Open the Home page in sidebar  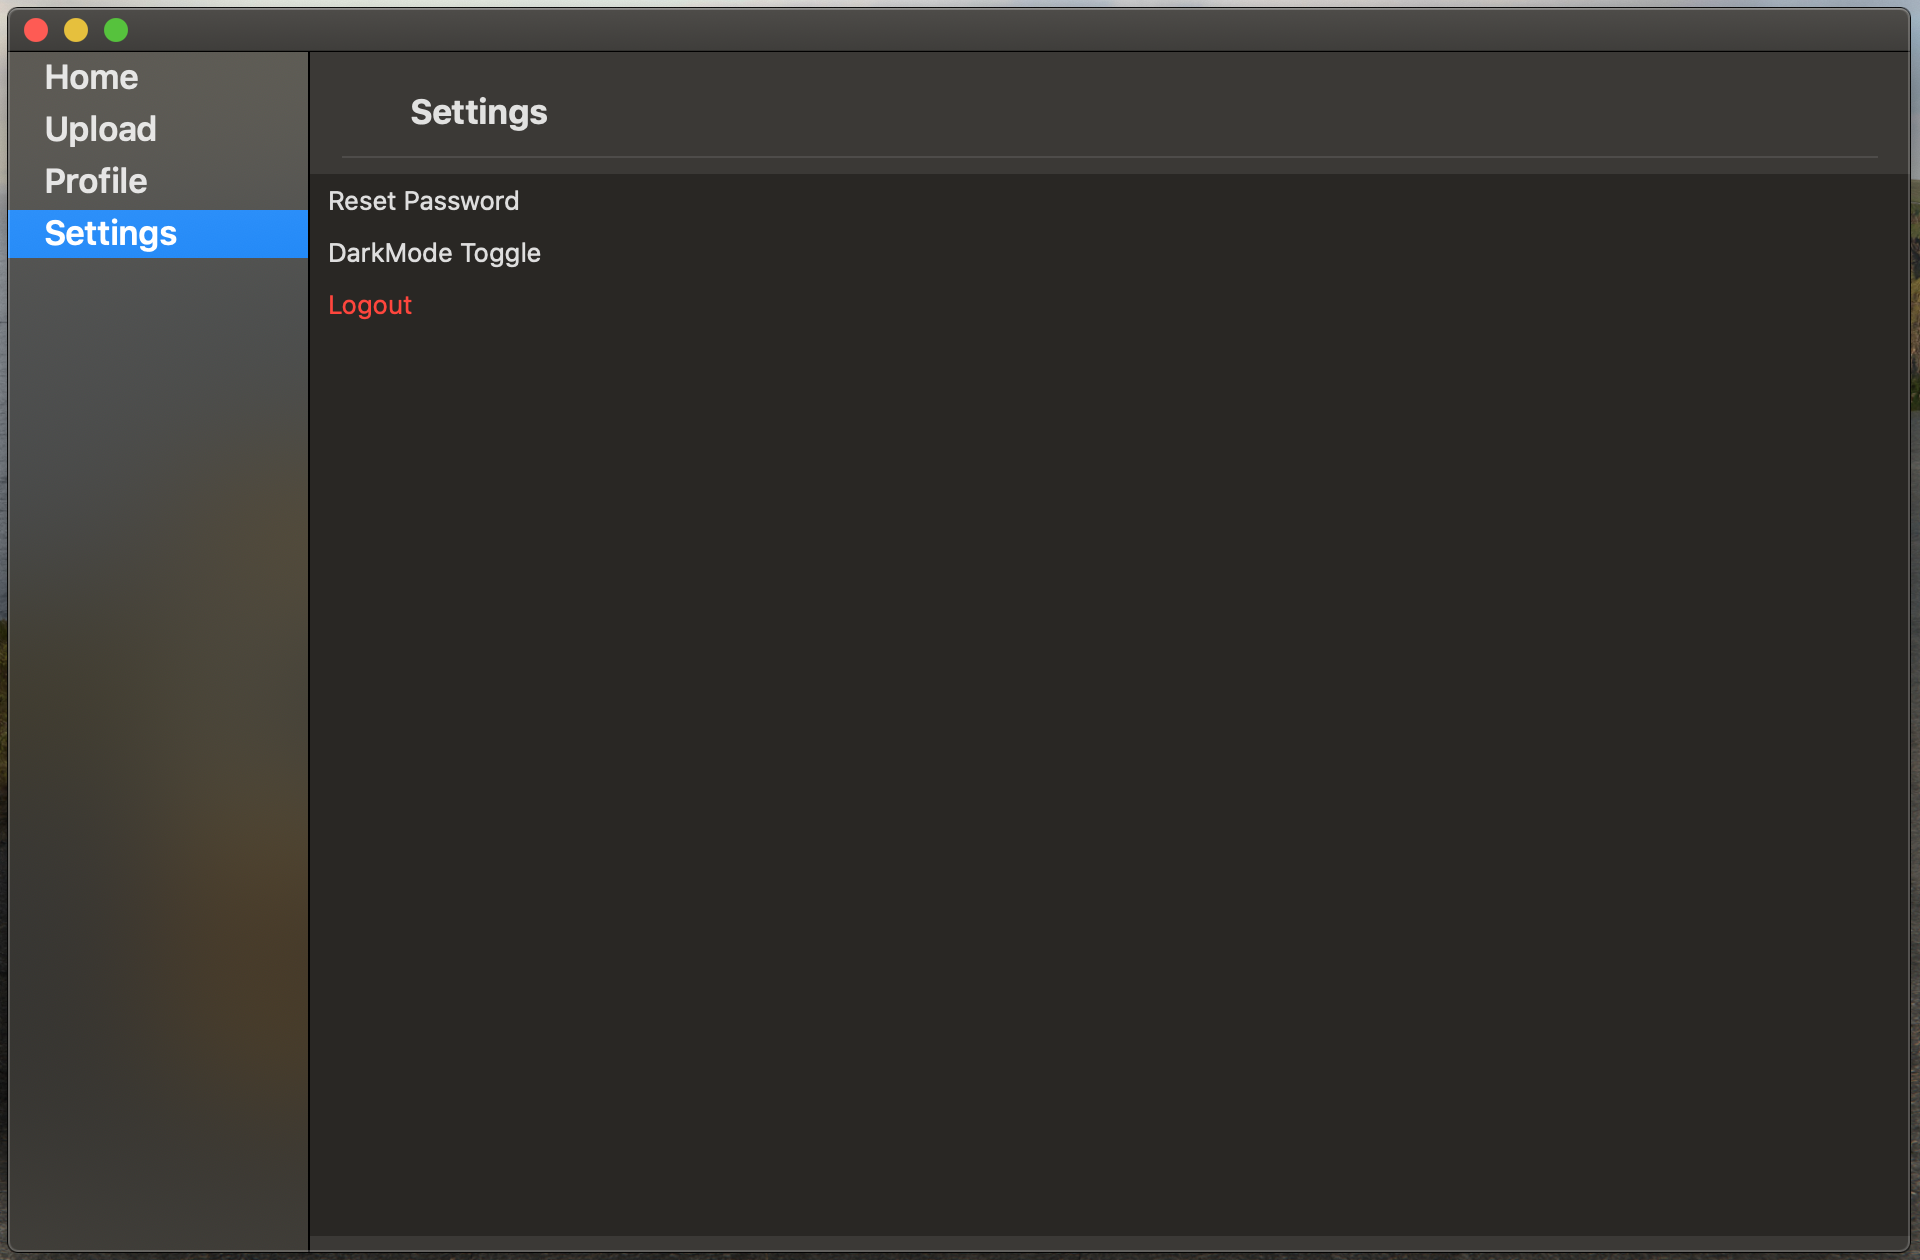91,77
